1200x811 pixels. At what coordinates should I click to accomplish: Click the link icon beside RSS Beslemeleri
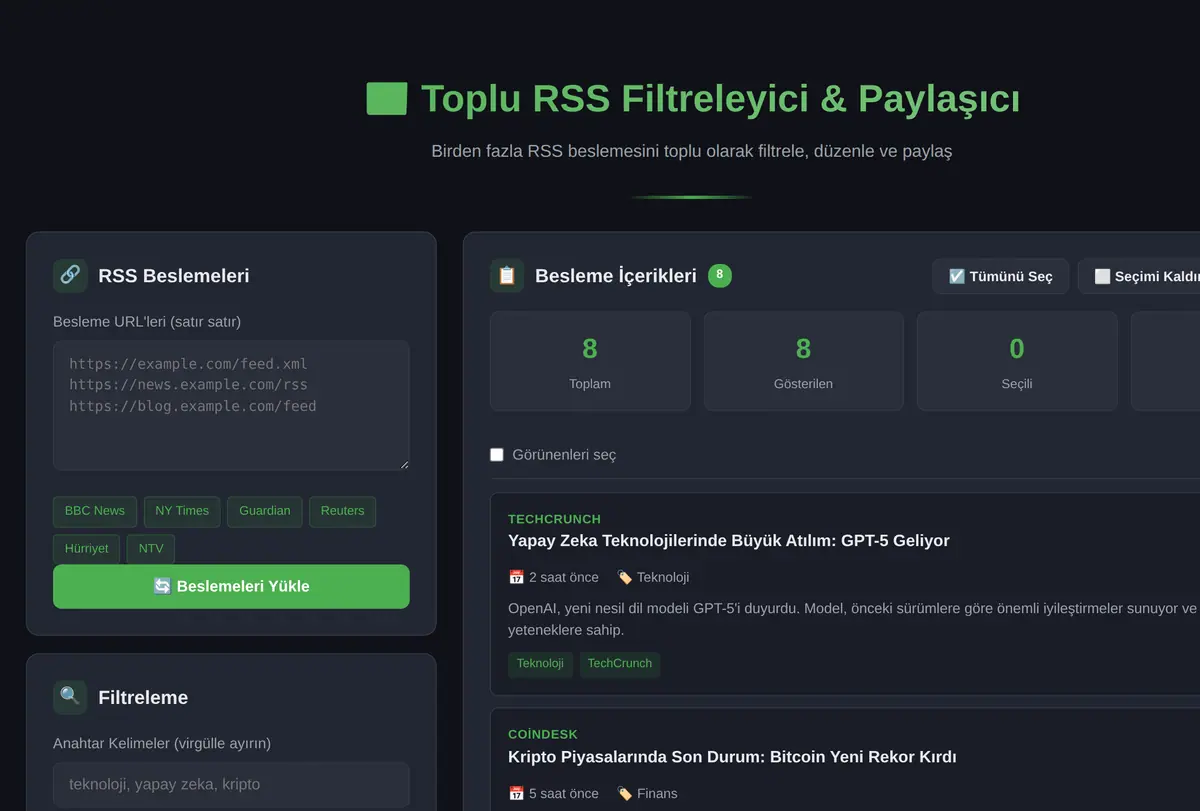[70, 276]
